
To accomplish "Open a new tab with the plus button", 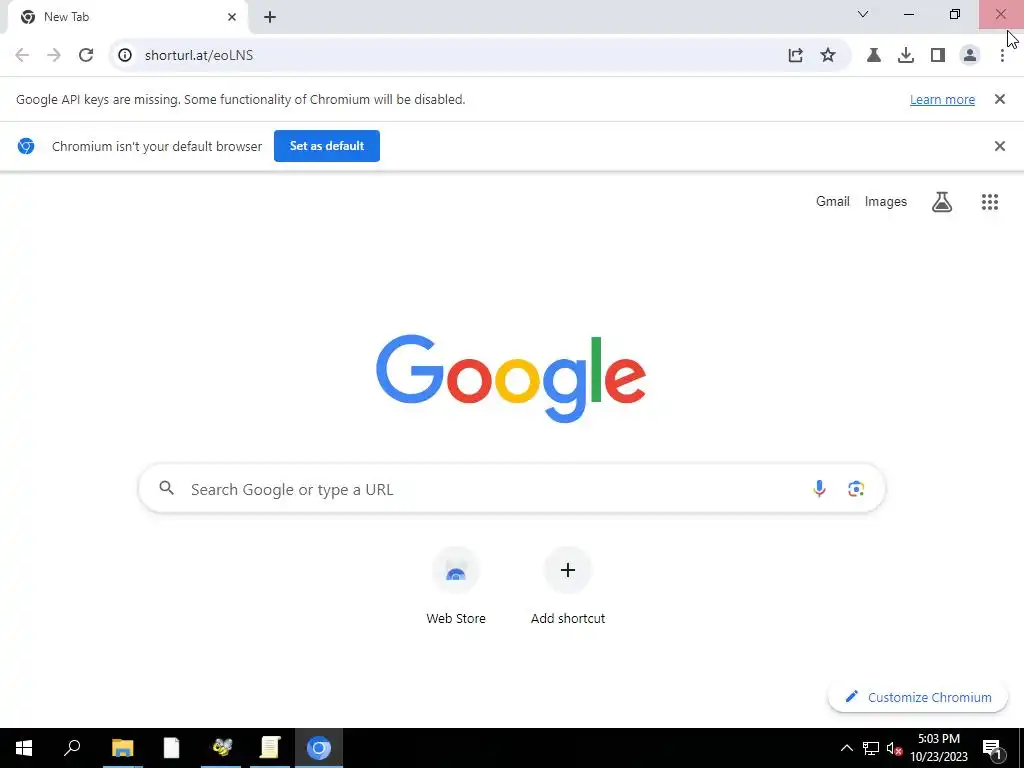I will 270,18.
